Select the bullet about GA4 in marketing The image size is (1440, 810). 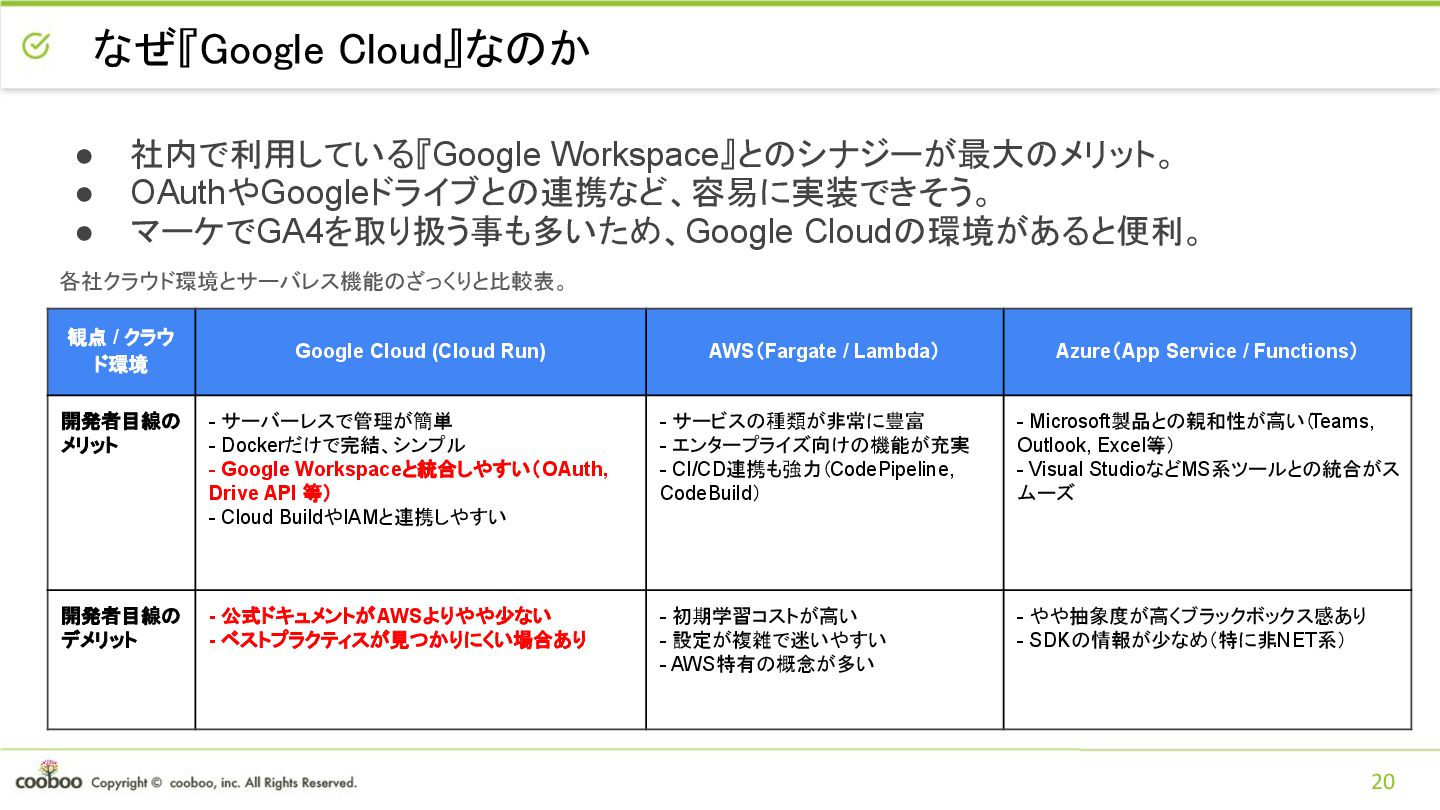666,232
